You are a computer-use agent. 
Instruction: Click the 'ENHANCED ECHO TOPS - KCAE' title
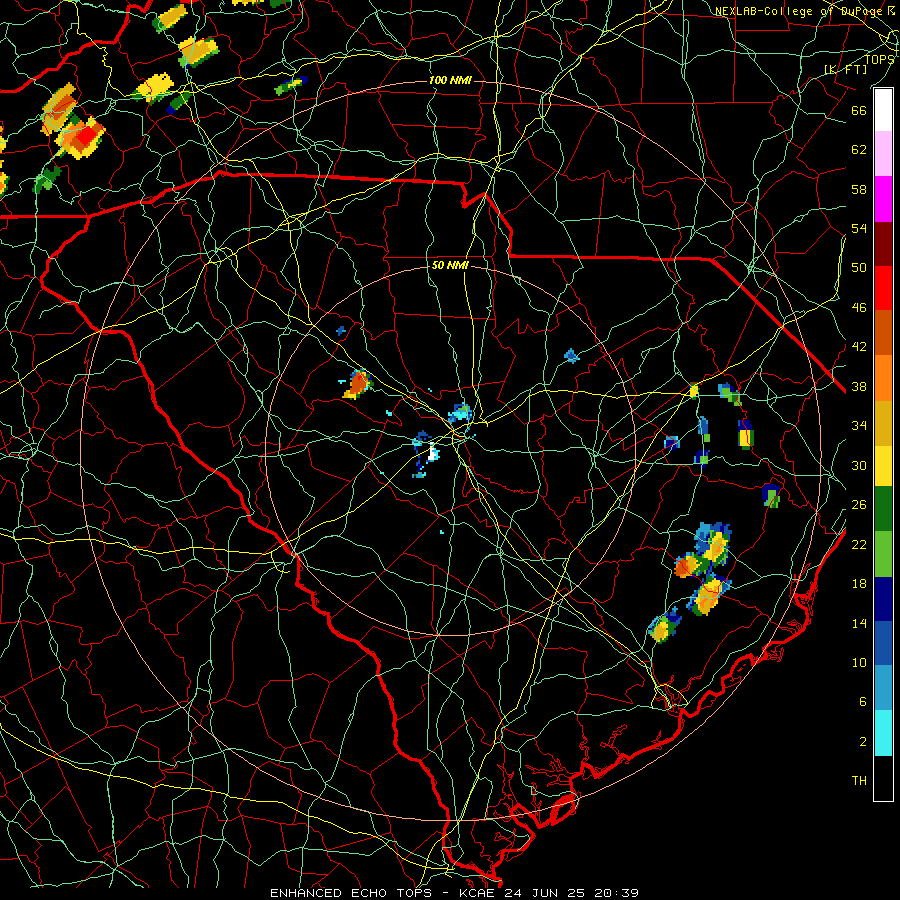(382, 893)
